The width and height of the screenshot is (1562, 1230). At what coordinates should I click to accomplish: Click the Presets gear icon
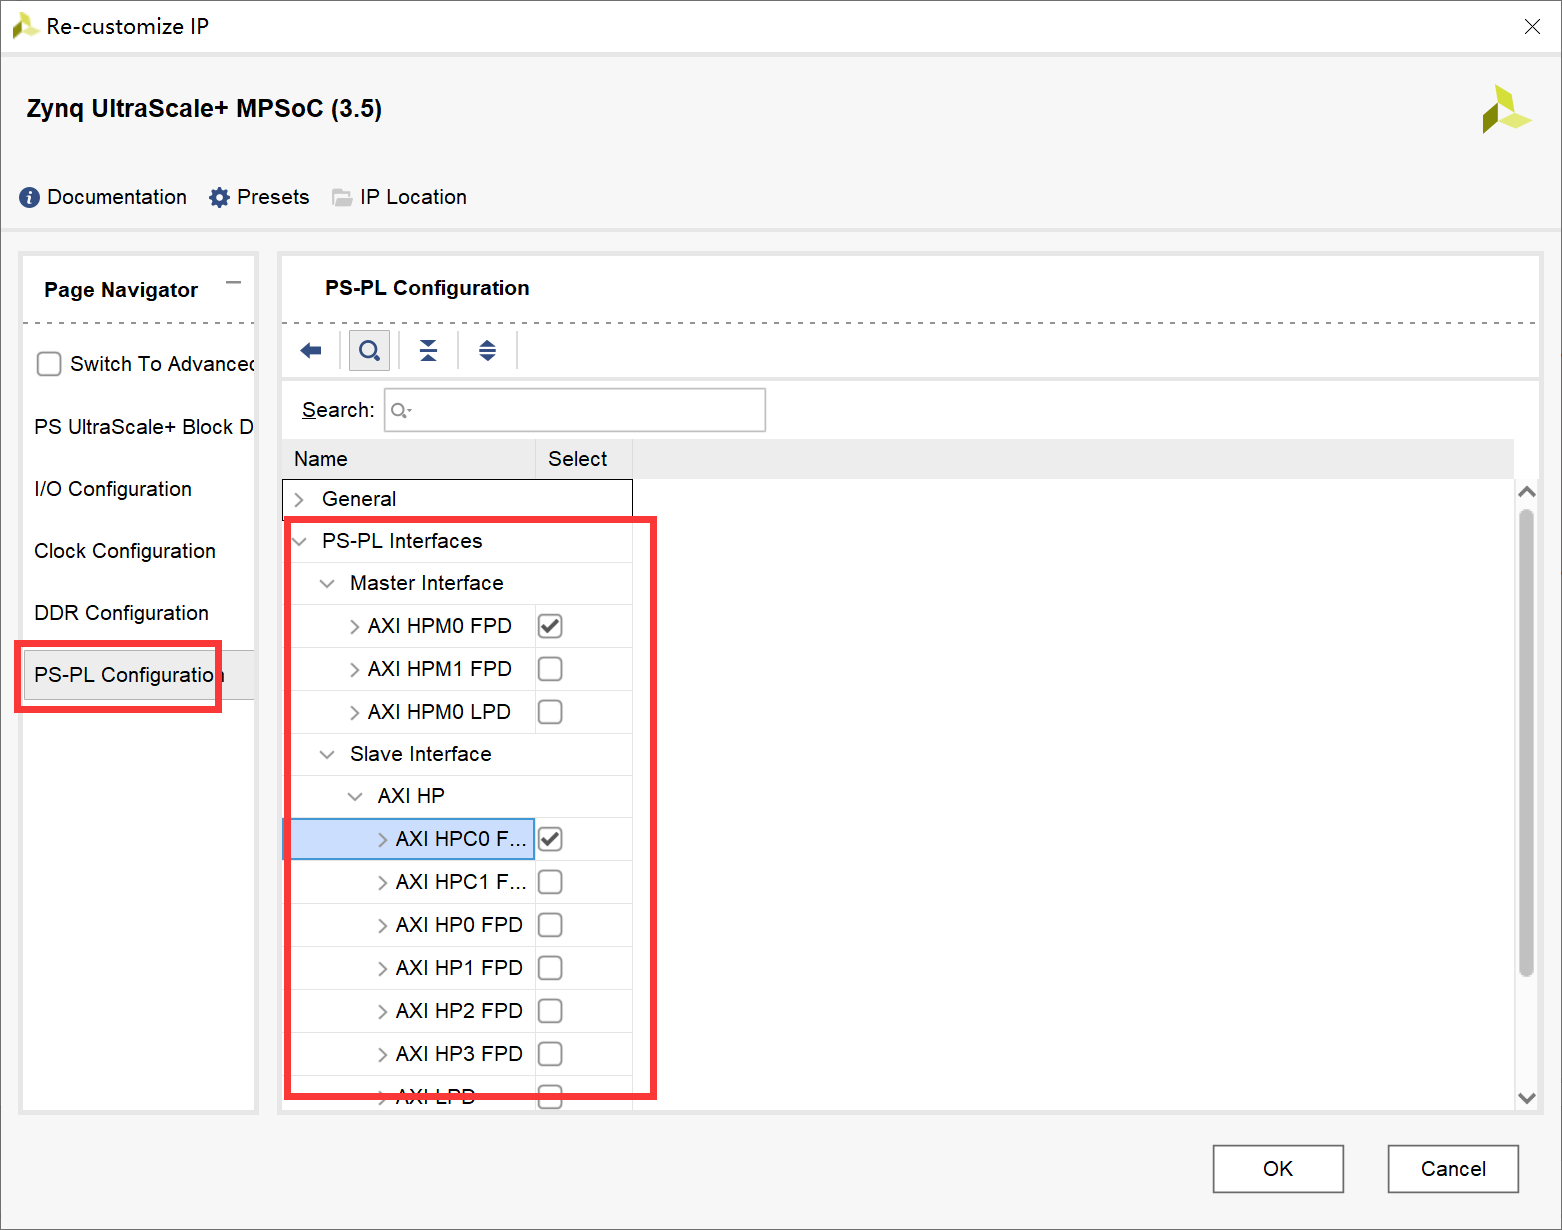[x=219, y=198]
